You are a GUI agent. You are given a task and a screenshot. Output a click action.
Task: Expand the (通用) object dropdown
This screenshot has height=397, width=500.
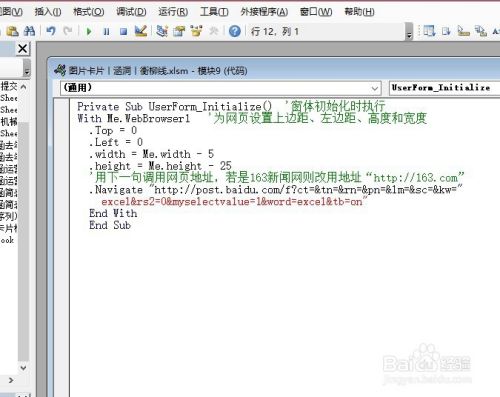pos(375,88)
